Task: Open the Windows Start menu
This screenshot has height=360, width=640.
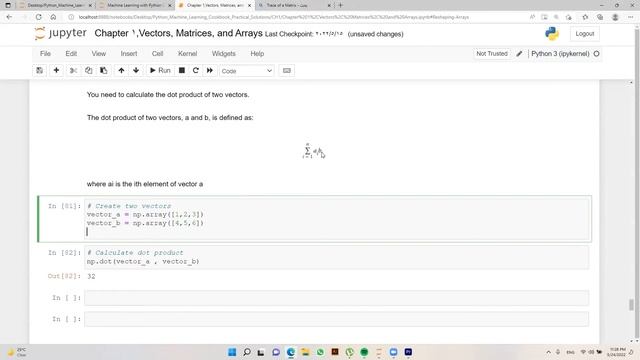Action: [x=232, y=352]
